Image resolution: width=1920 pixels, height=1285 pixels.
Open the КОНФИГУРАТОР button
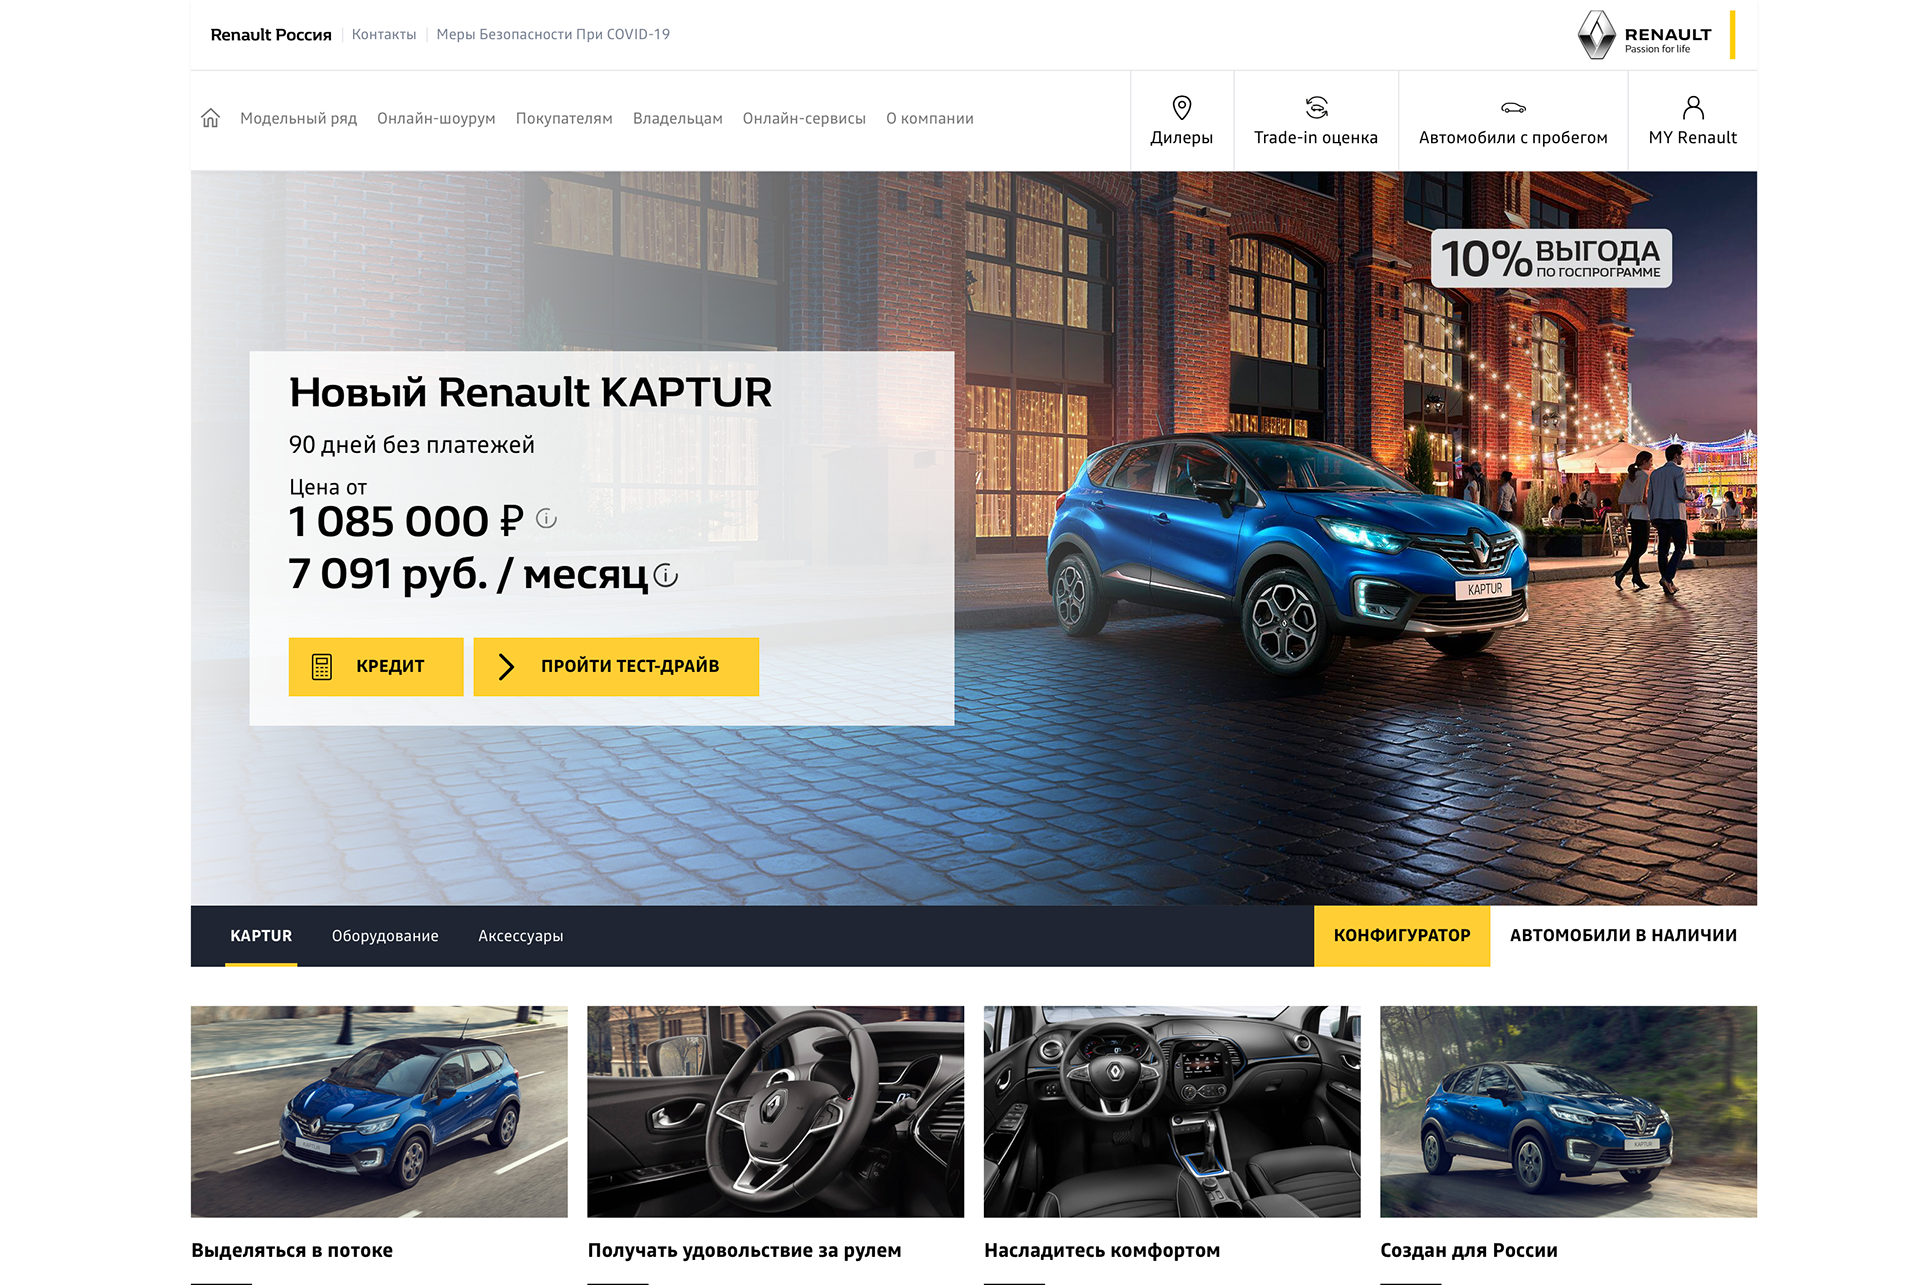(1401, 936)
